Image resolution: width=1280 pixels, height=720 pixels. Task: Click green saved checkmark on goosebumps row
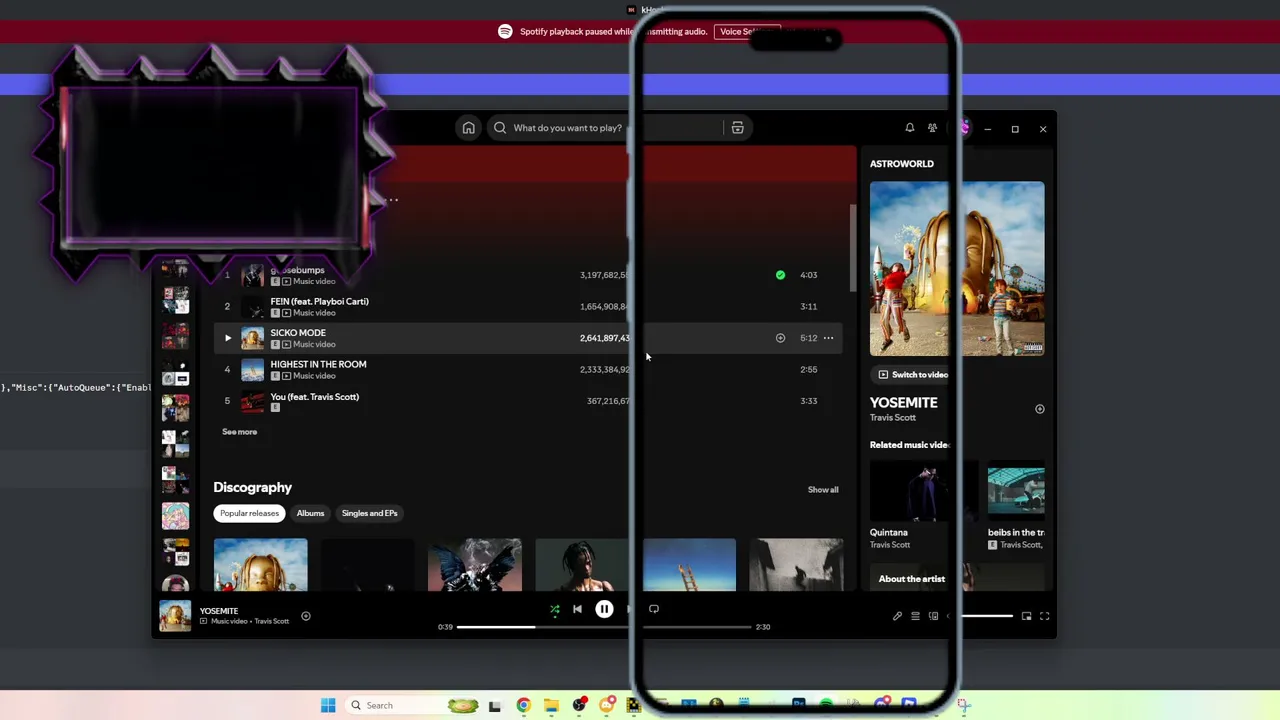[x=780, y=275]
